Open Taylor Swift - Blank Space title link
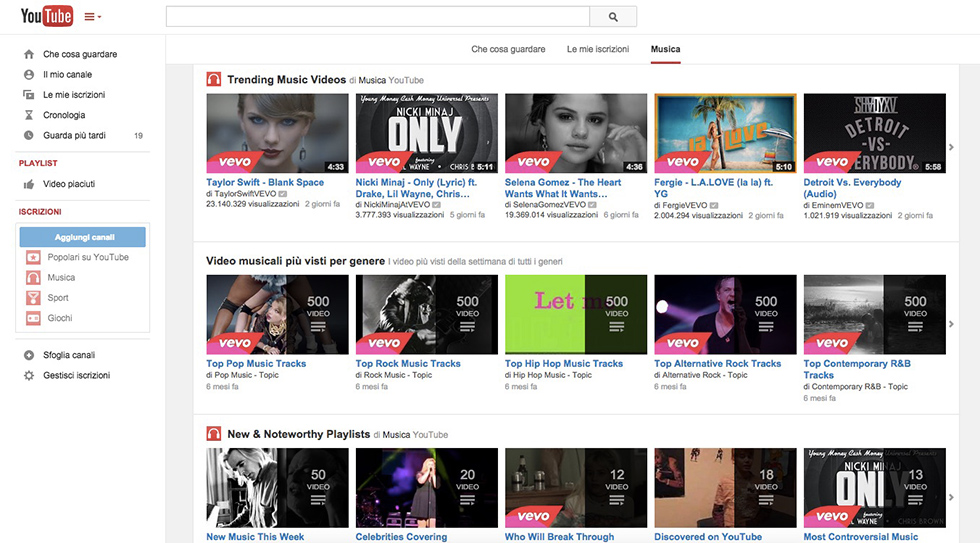The width and height of the screenshot is (980, 543). 265,183
